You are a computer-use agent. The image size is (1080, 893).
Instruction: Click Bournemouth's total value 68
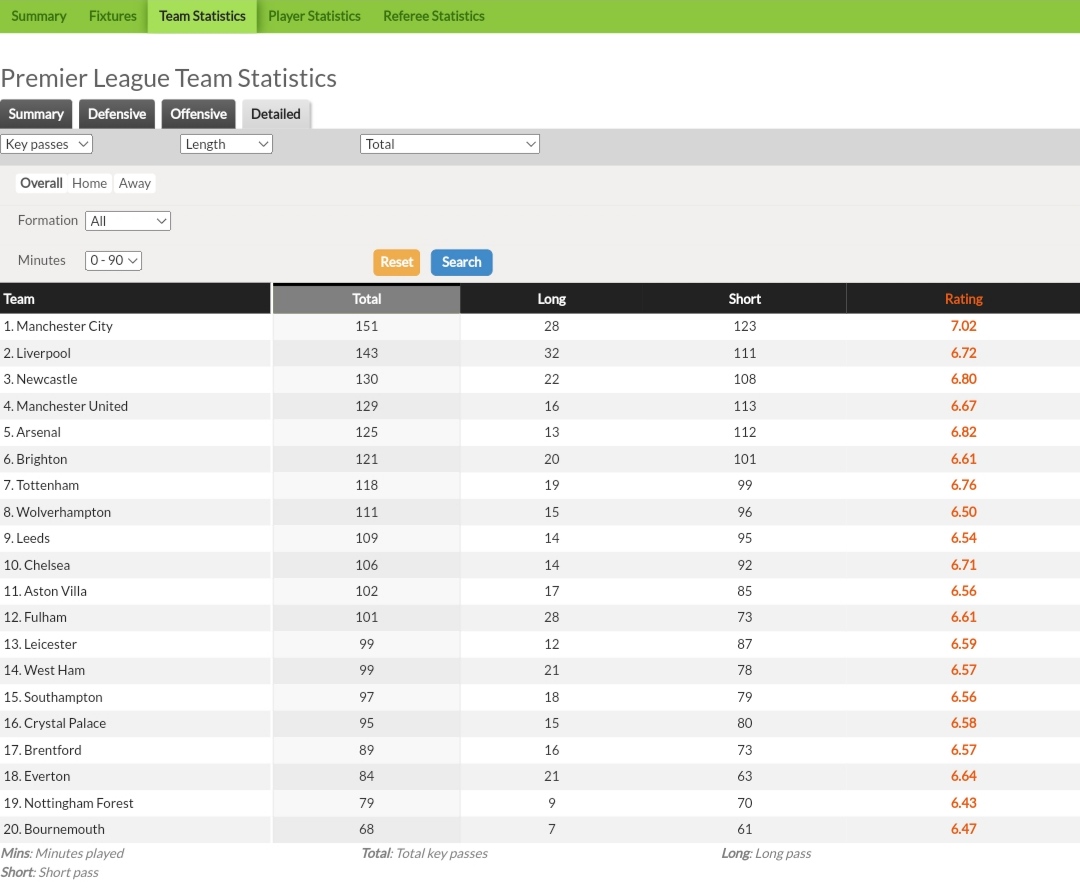[x=366, y=830]
